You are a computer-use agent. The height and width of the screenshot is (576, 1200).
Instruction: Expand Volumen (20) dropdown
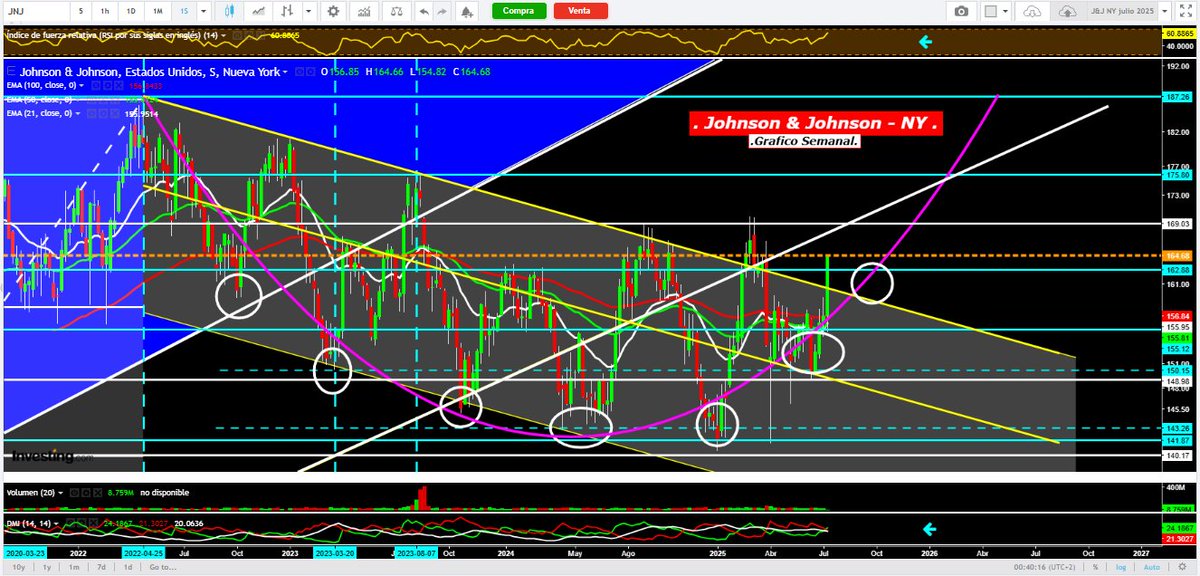tap(60, 493)
